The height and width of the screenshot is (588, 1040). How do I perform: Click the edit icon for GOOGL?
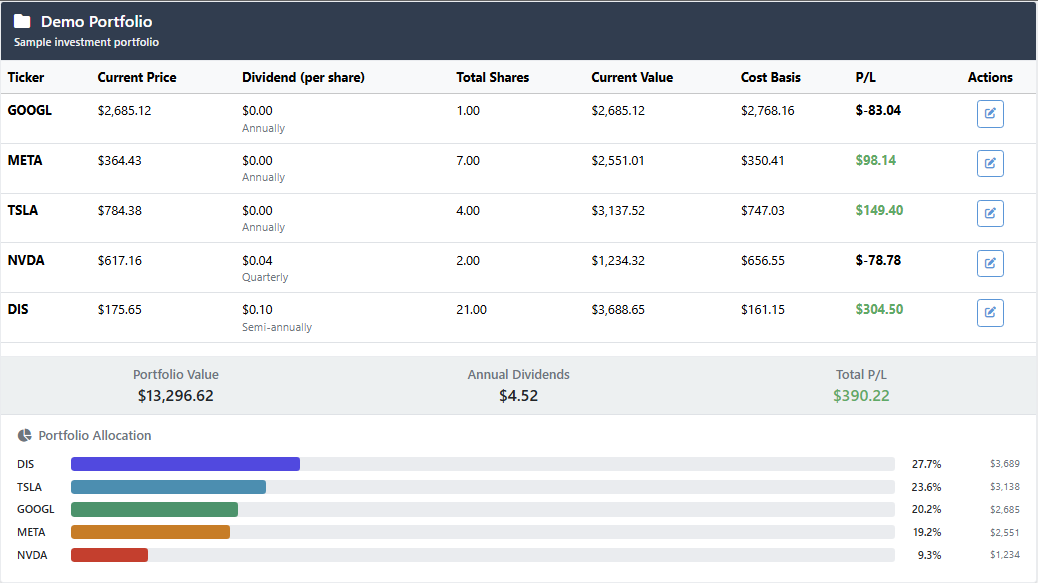click(x=990, y=113)
